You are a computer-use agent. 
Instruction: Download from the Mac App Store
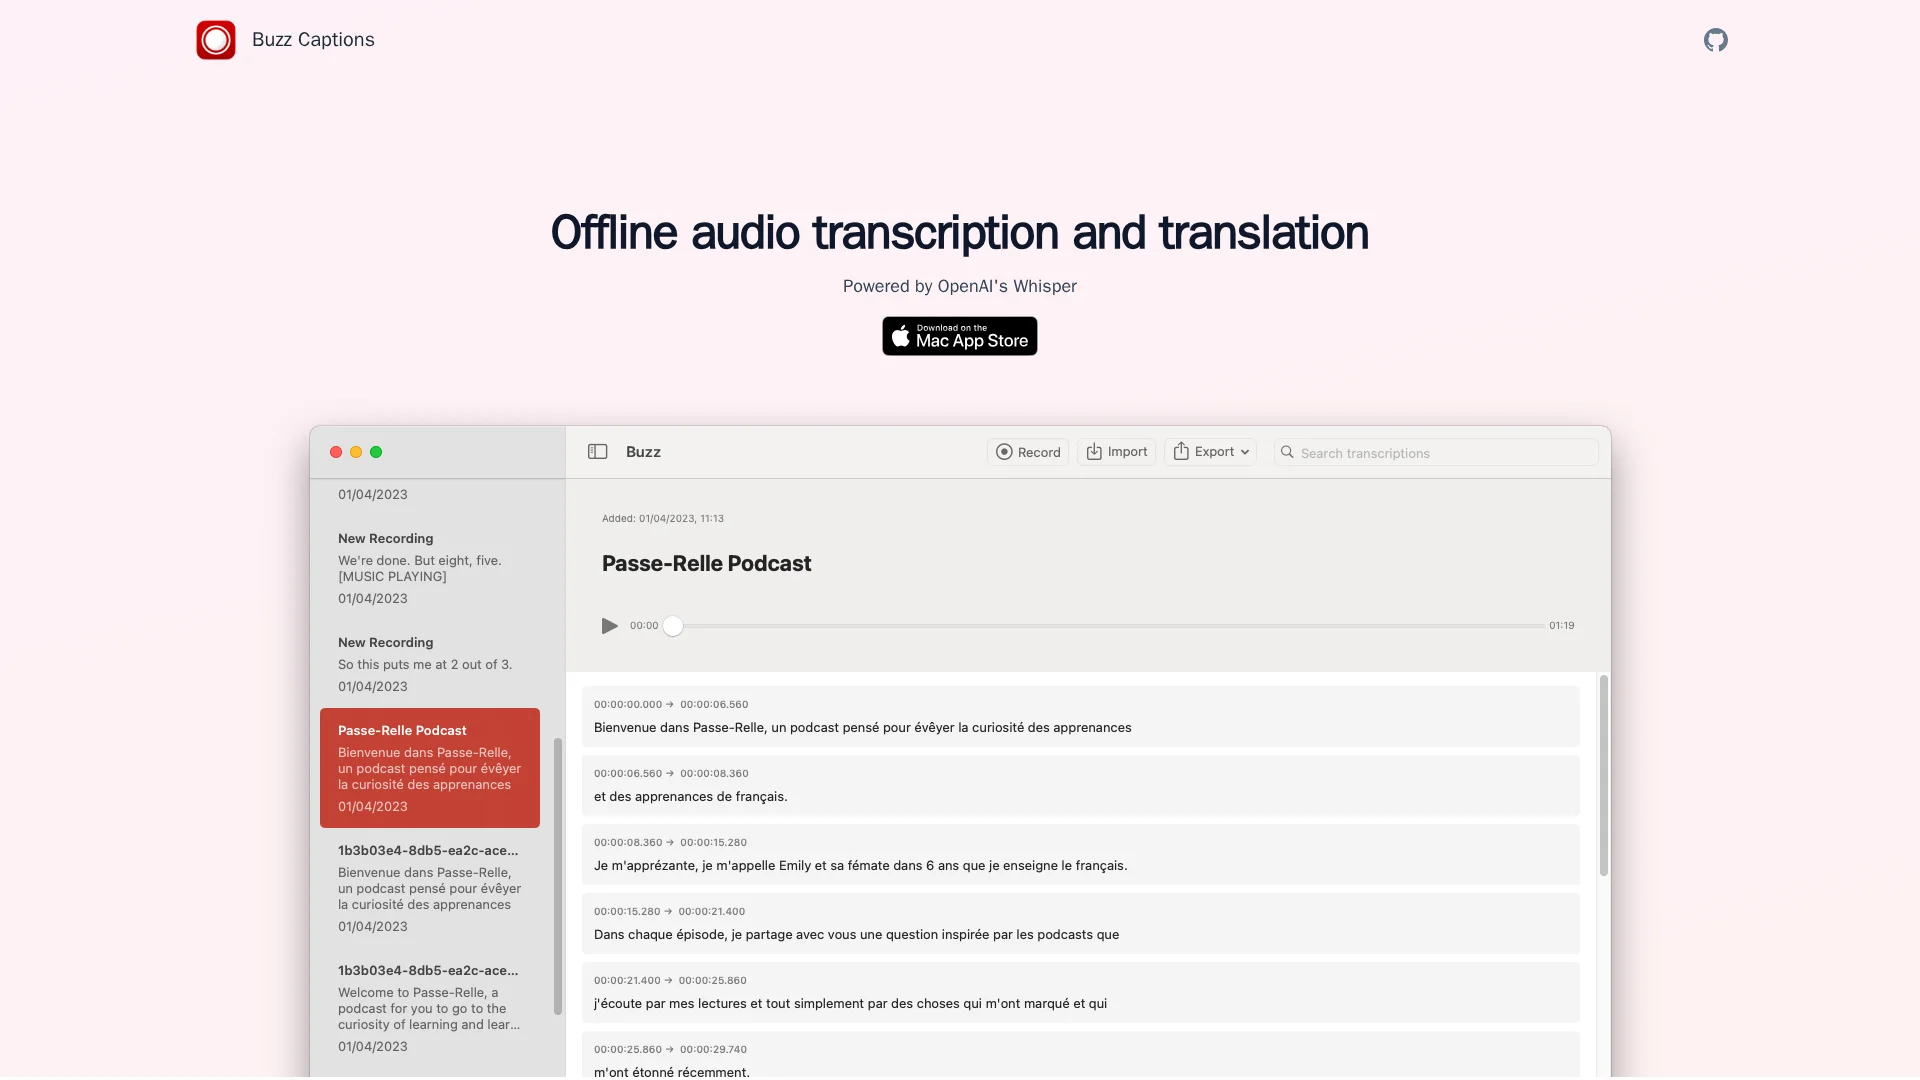[959, 336]
